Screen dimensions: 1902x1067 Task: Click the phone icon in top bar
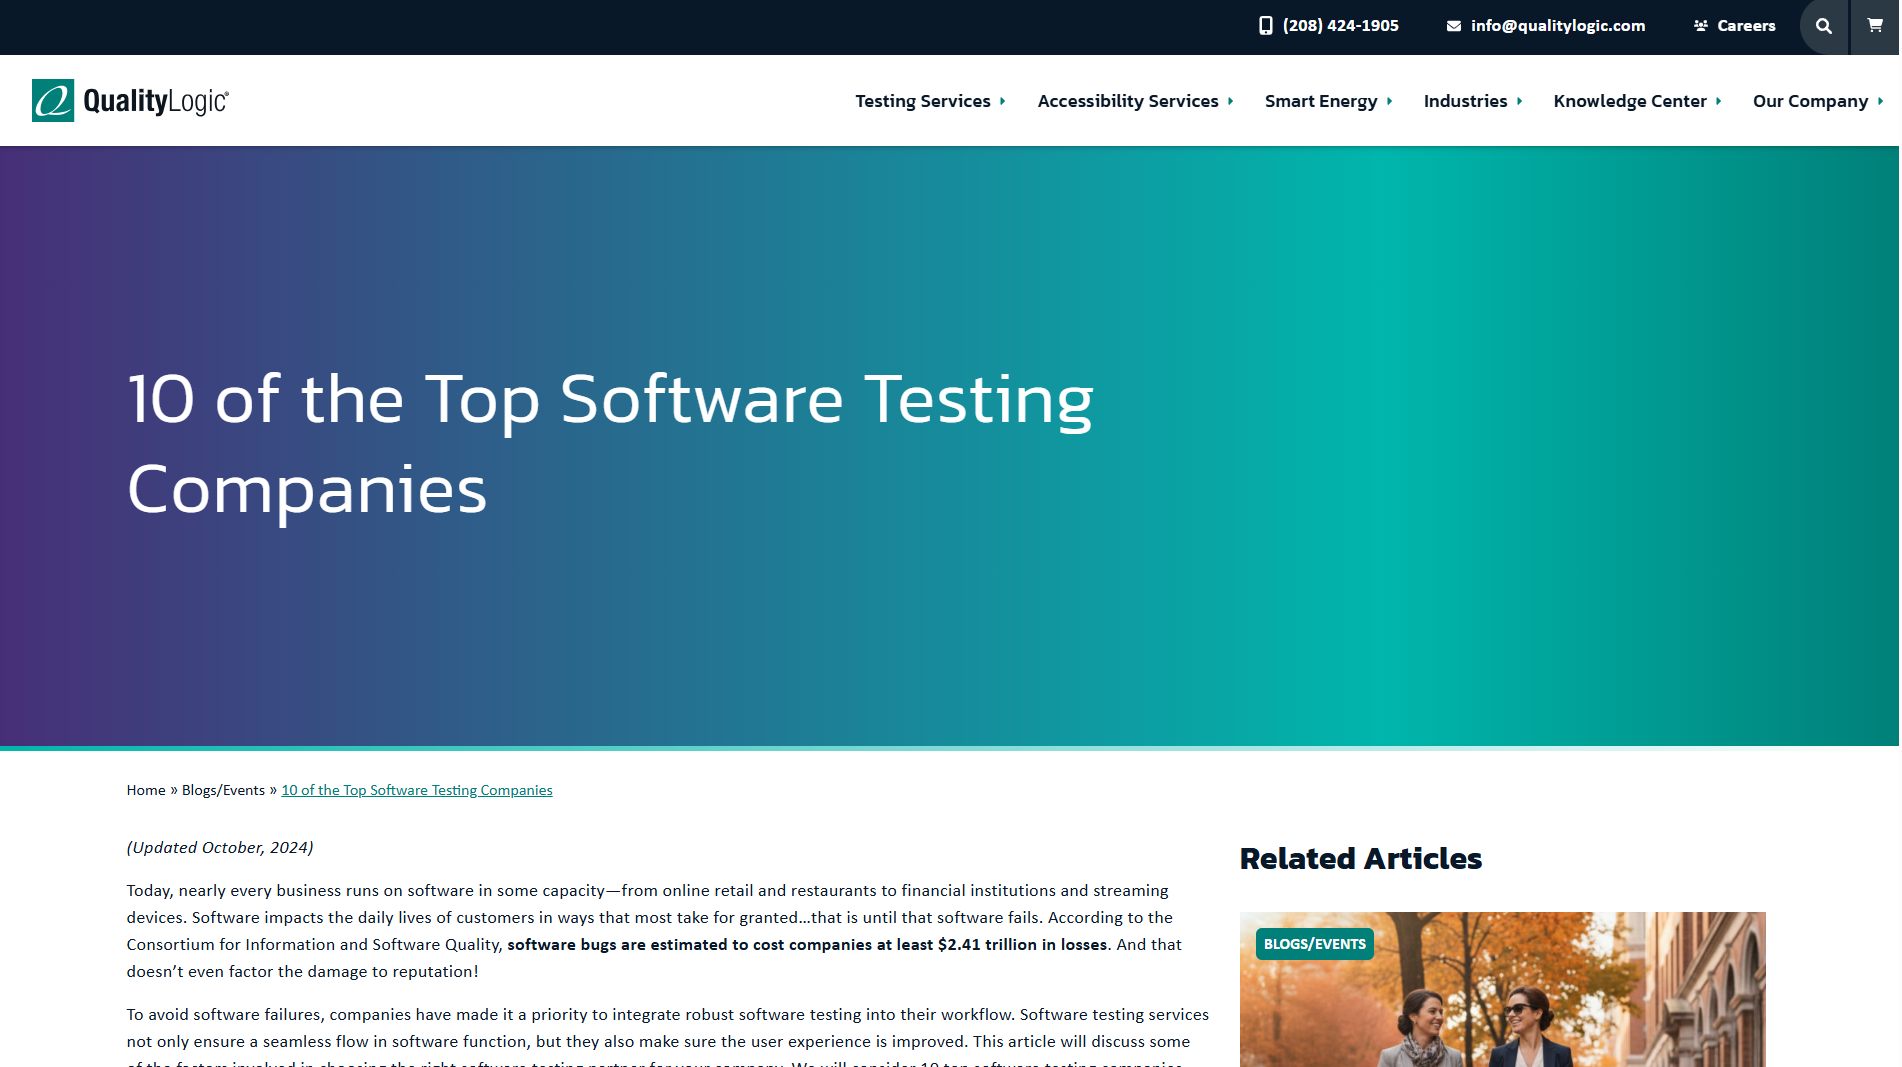[x=1266, y=26]
